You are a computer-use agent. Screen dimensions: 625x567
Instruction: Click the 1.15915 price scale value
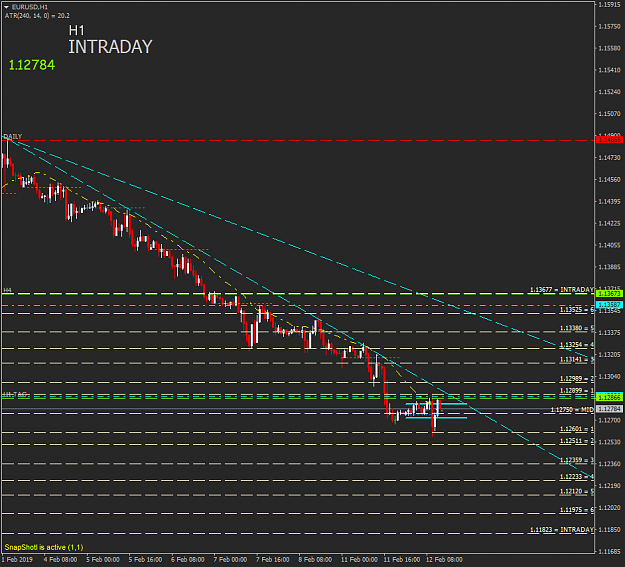pyautogui.click(x=609, y=4)
